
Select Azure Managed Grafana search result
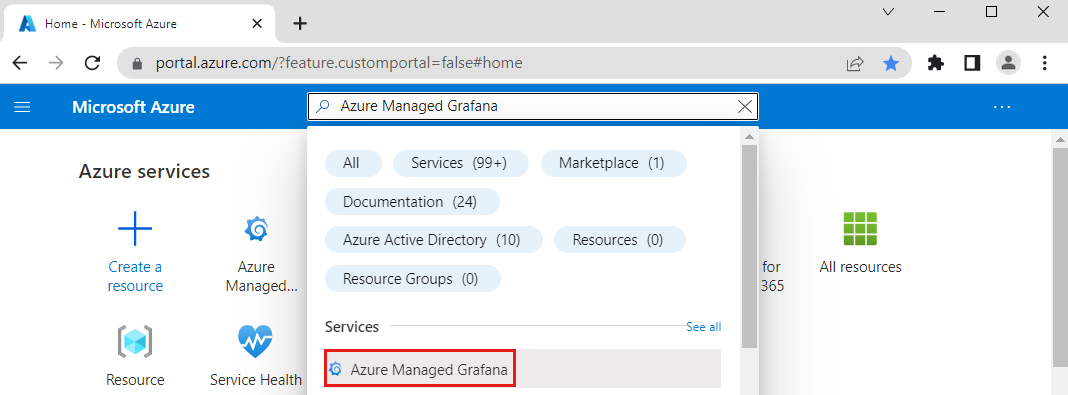(x=522, y=369)
